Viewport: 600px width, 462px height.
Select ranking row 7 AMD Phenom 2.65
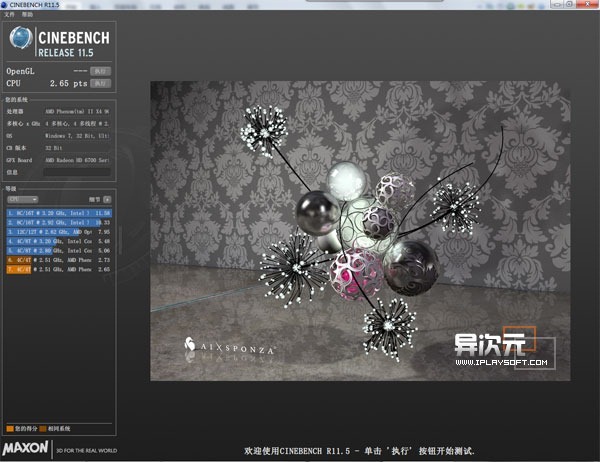pyautogui.click(x=59, y=269)
